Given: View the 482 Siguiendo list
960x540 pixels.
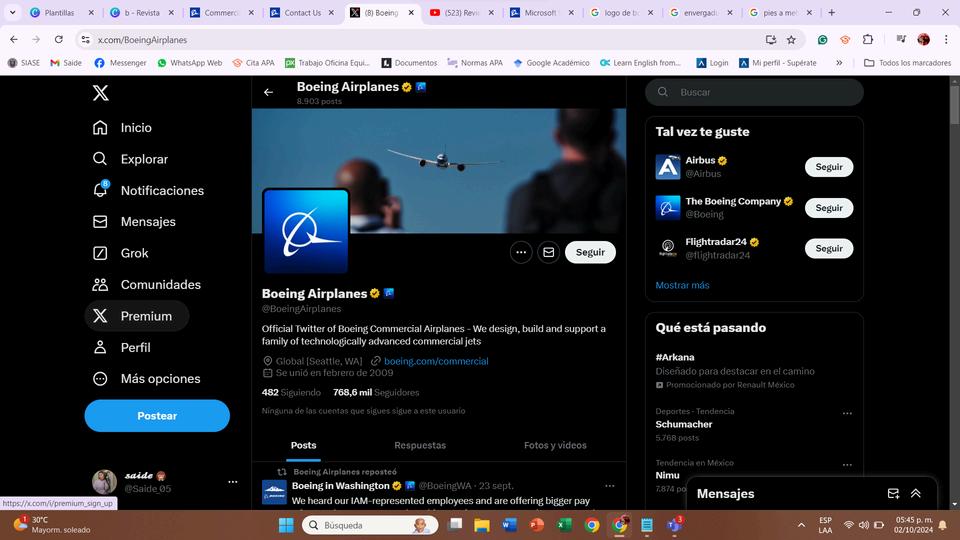Looking at the screenshot, I should coord(291,392).
